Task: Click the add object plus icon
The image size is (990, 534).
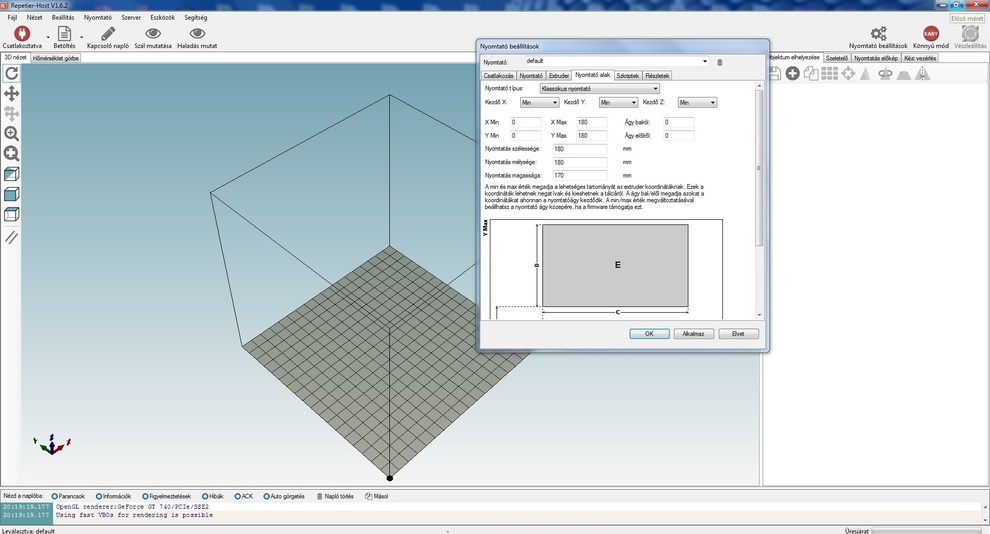Action: point(792,74)
